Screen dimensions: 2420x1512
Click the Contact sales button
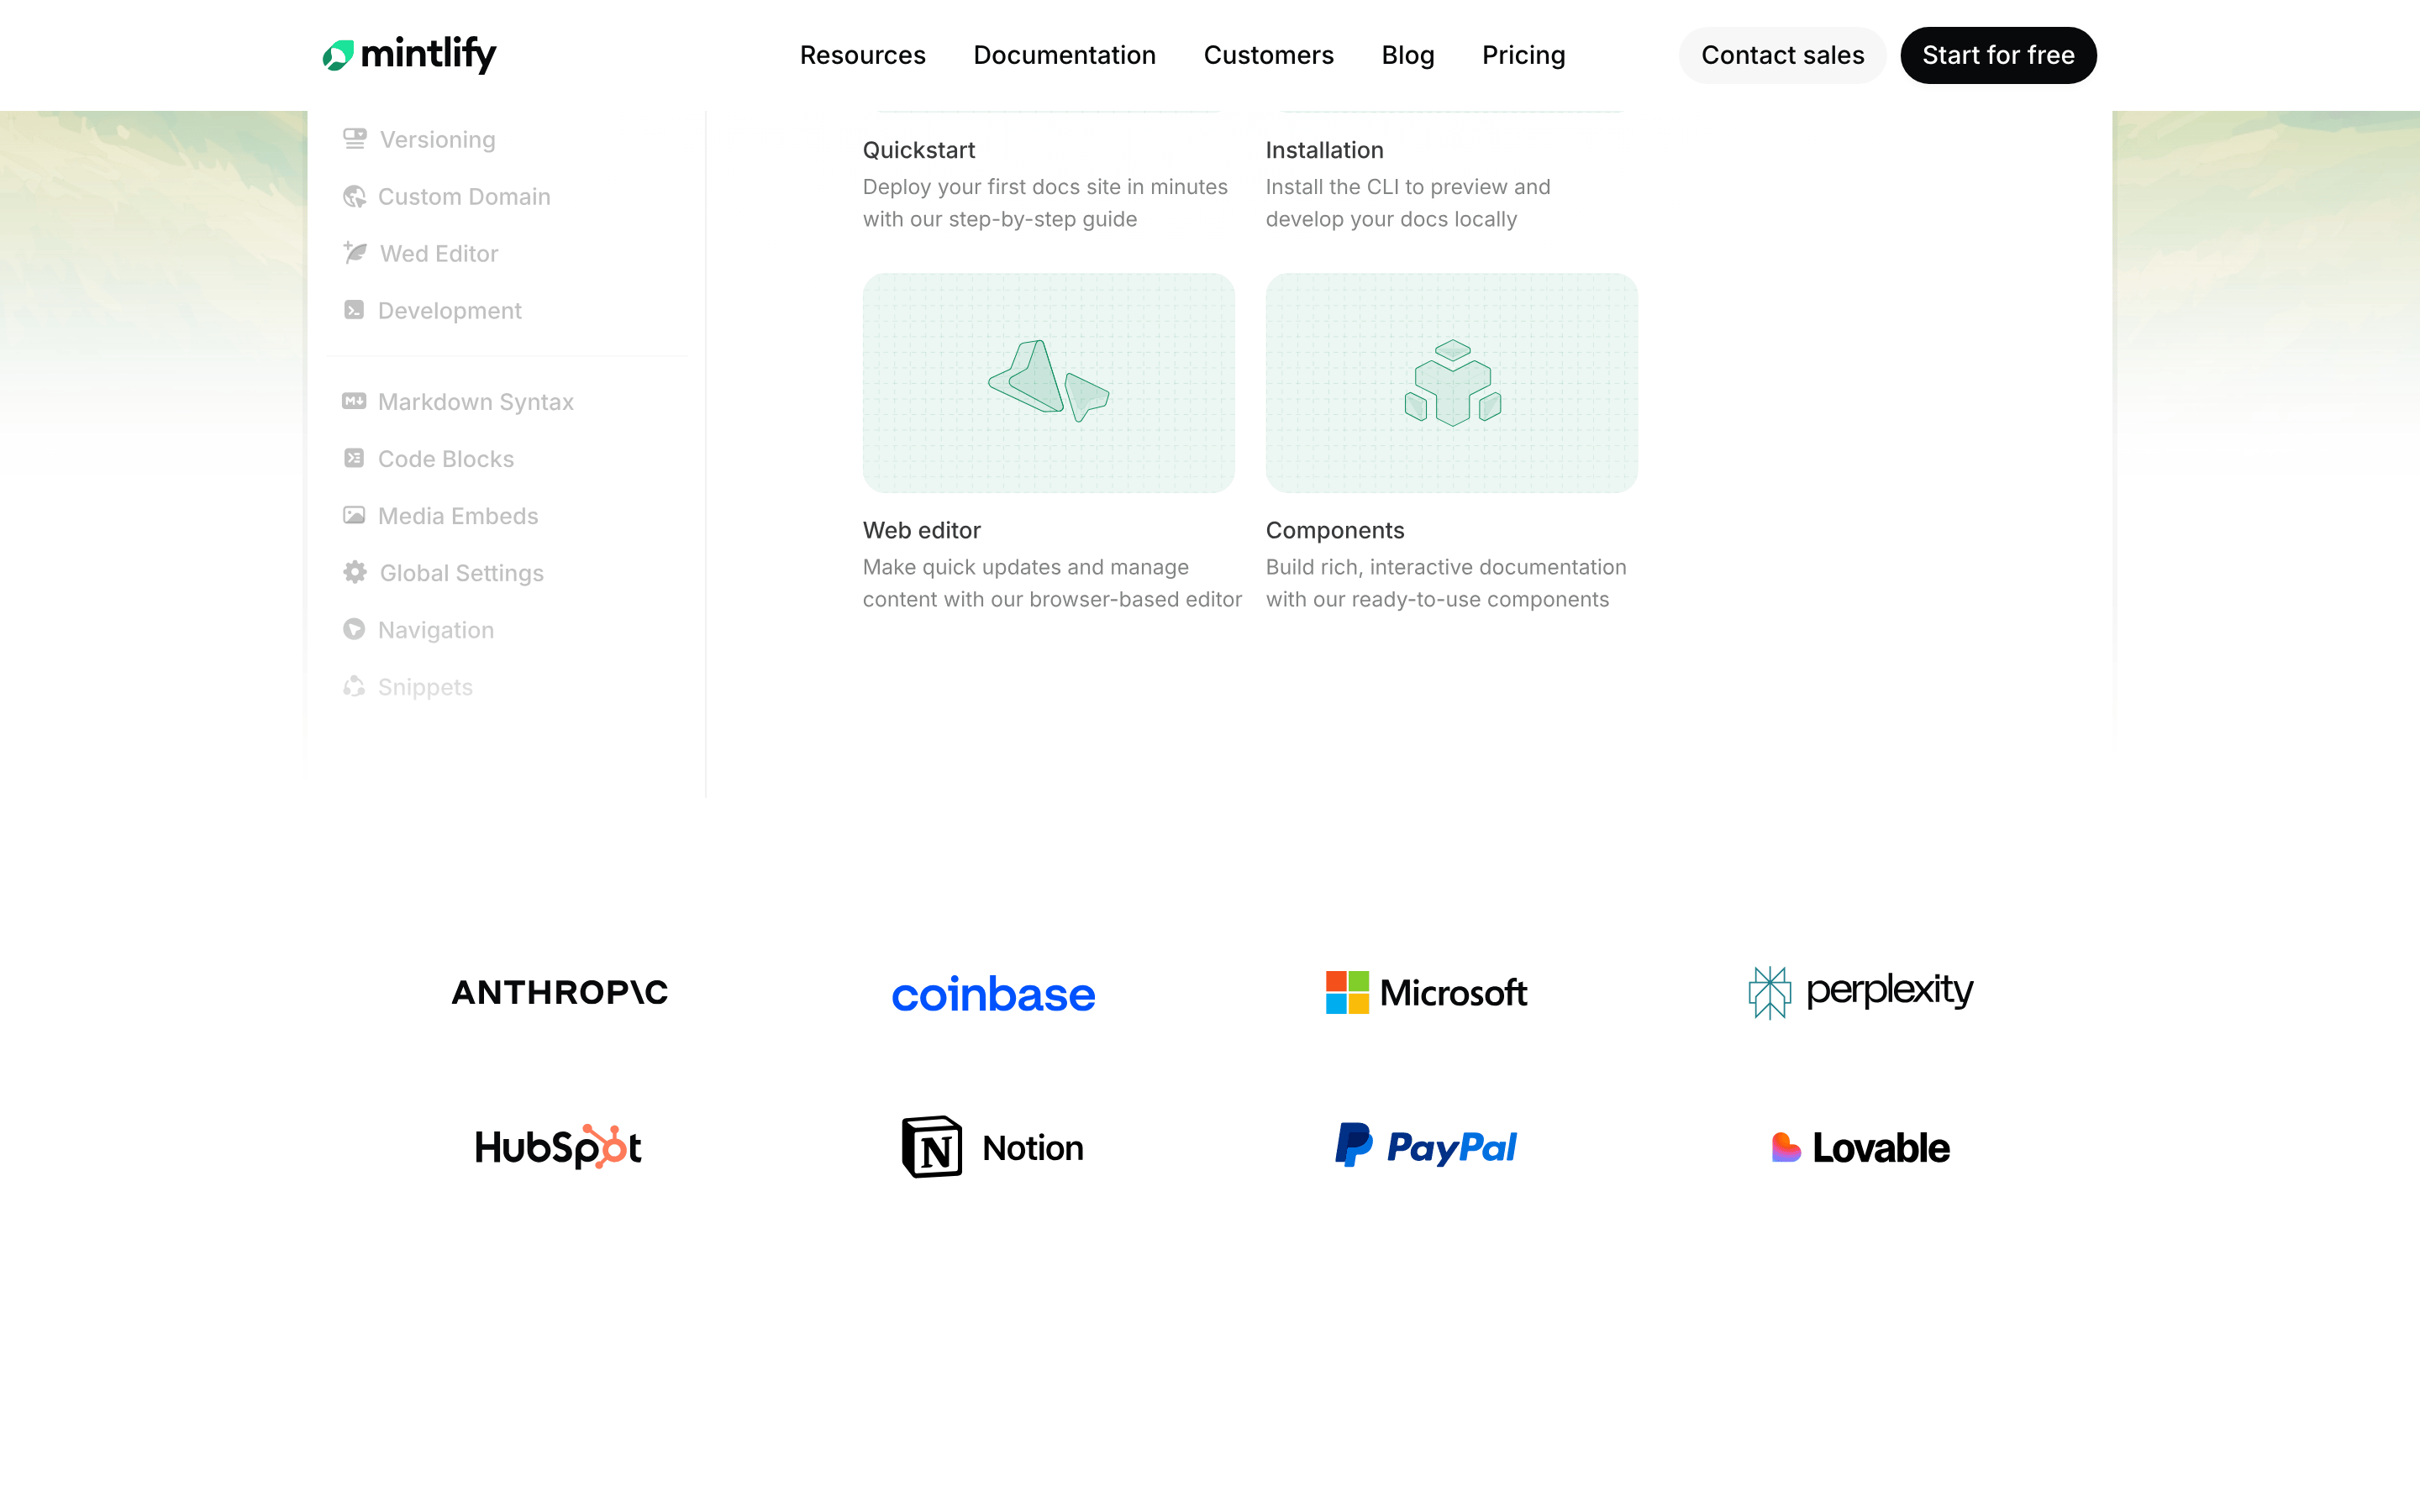coord(1782,55)
